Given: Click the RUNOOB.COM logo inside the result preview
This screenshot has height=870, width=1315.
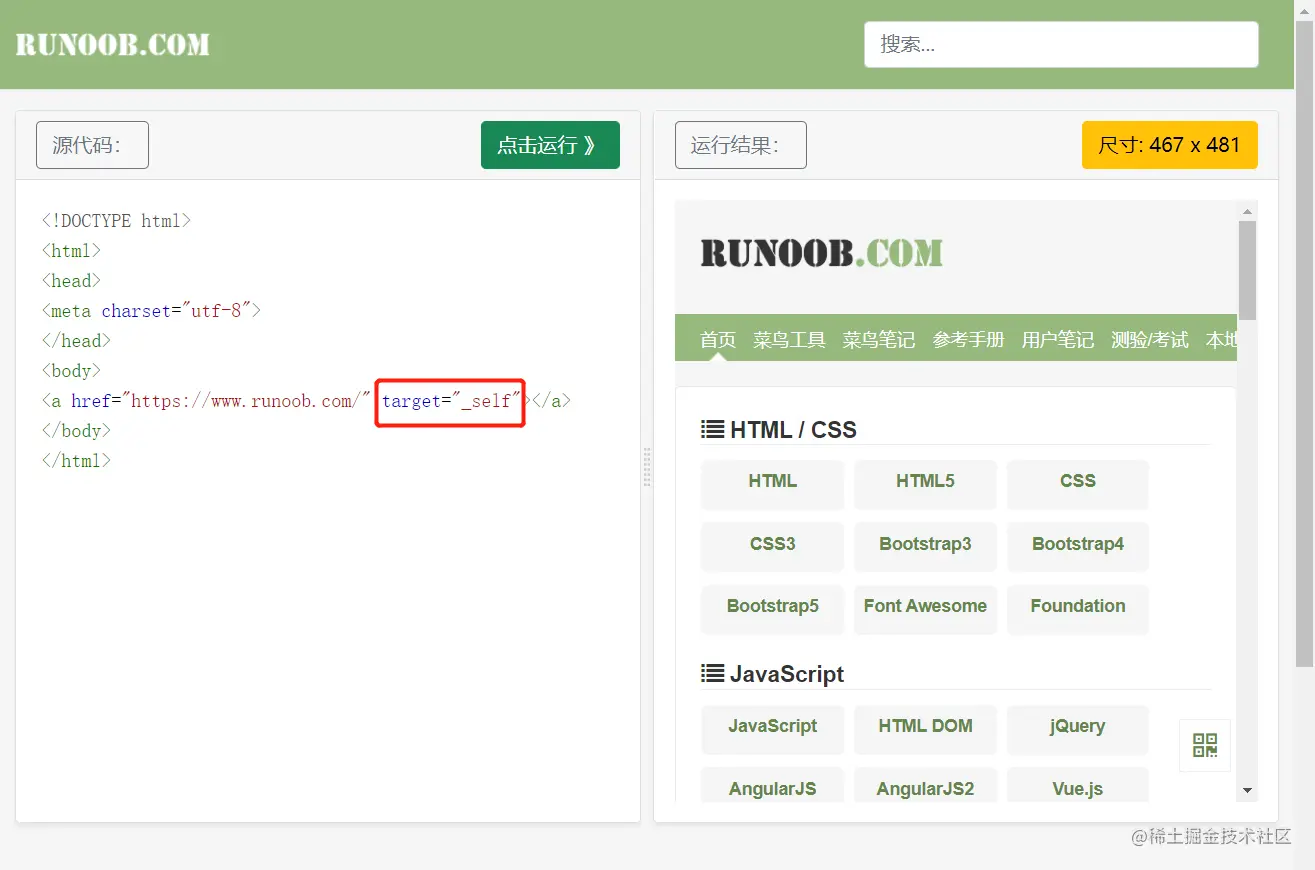Looking at the screenshot, I should click(821, 253).
